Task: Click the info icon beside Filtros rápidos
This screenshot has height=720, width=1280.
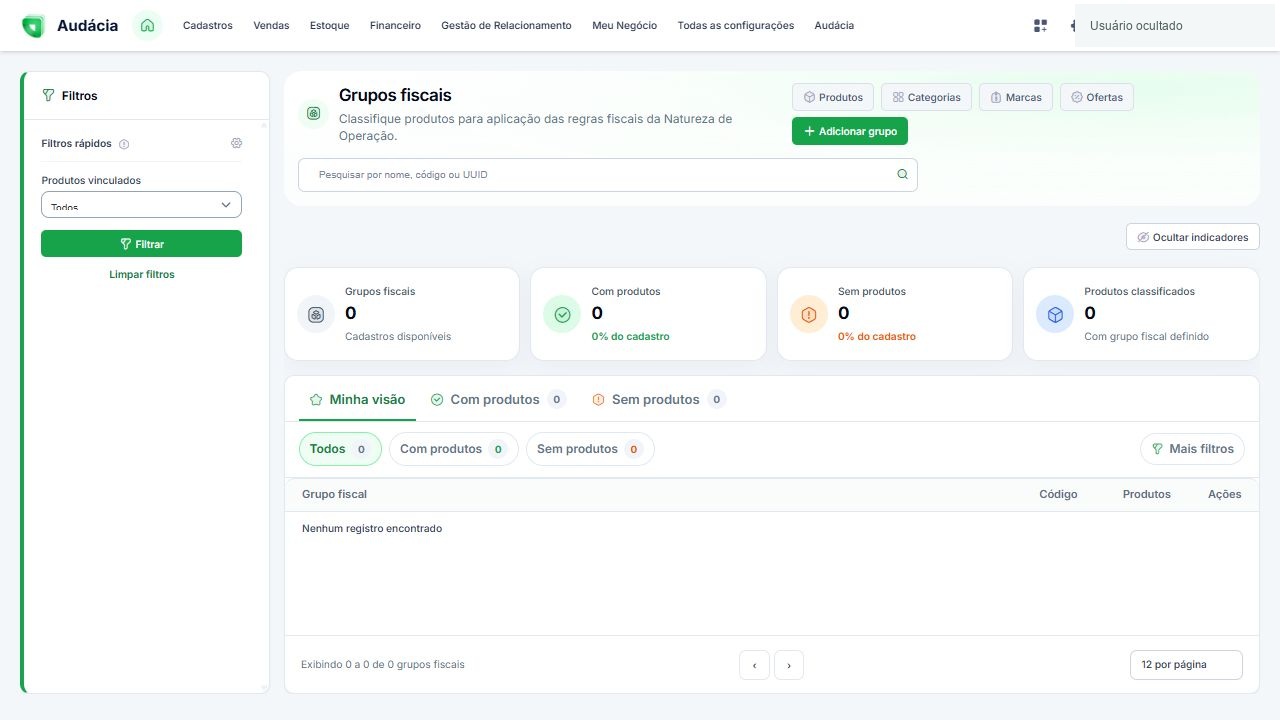Action: coord(124,144)
